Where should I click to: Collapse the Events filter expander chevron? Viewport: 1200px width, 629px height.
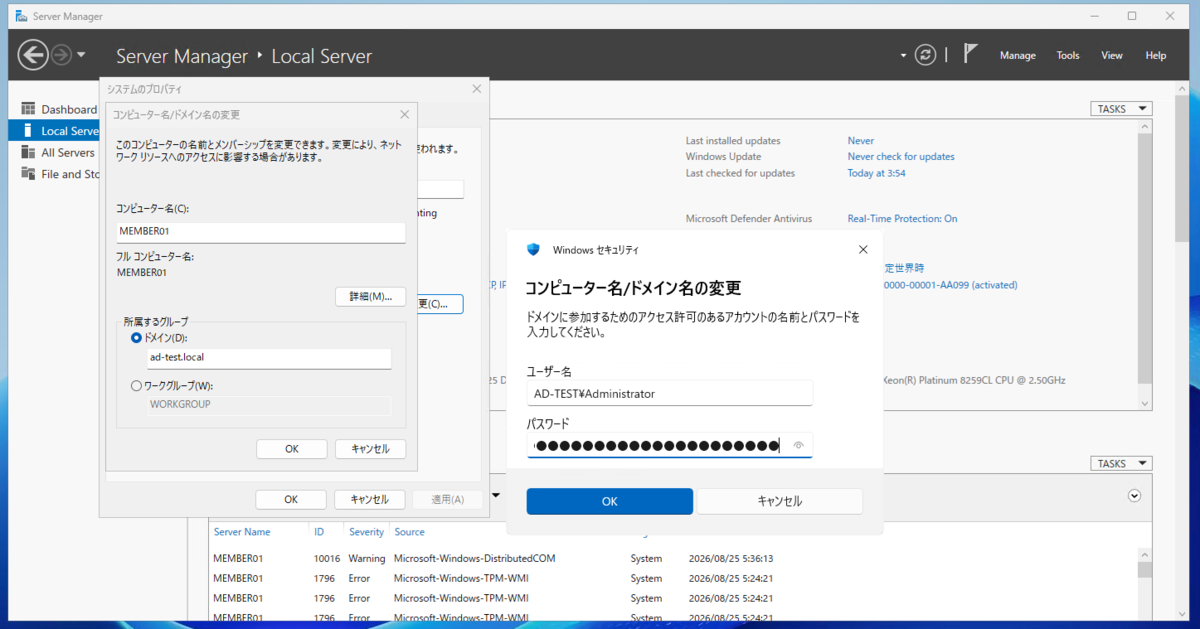click(1134, 495)
